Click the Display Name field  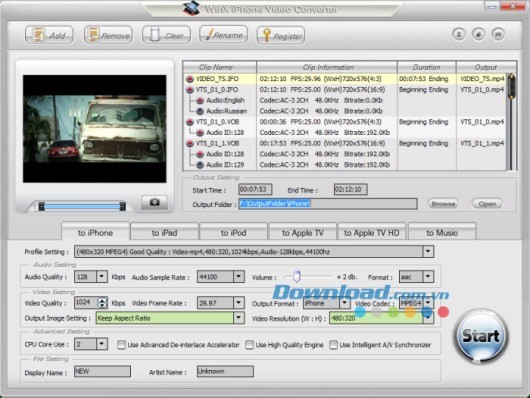pos(102,371)
